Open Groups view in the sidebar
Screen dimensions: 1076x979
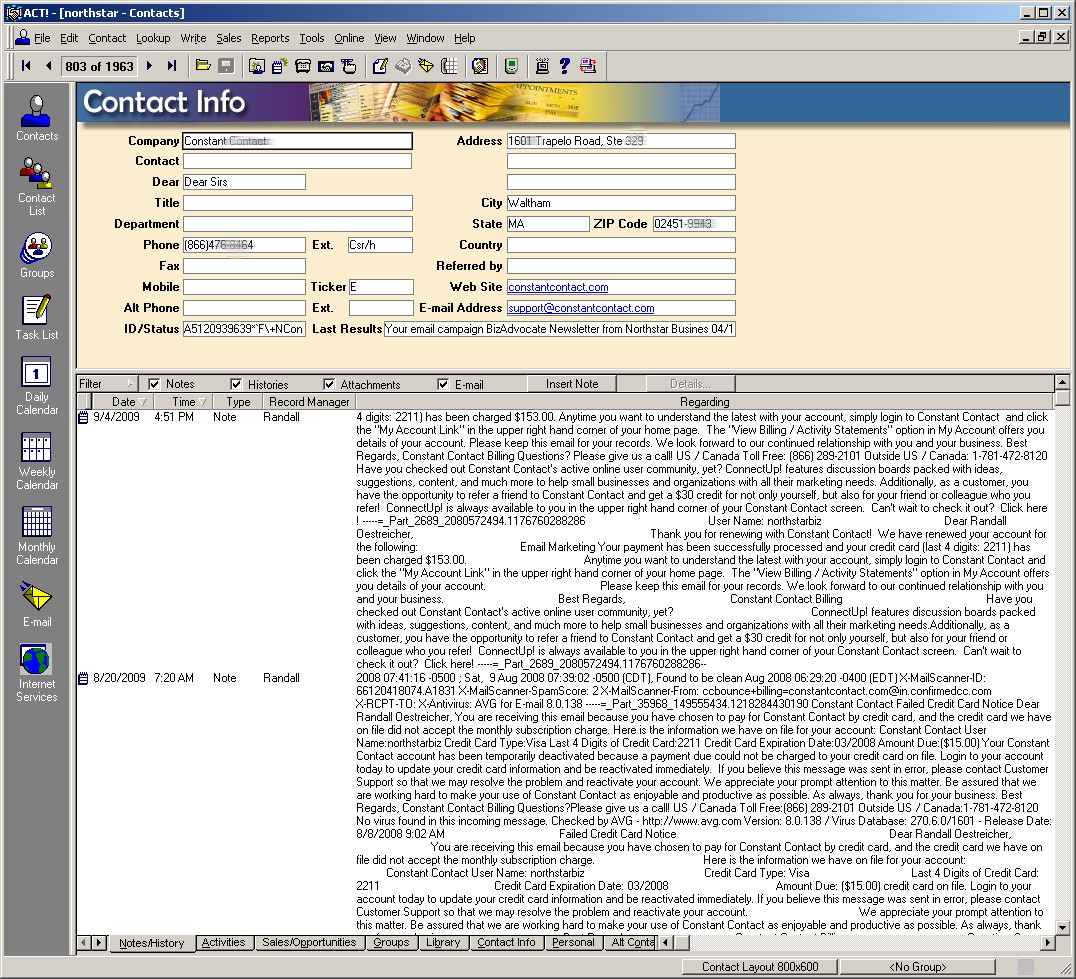coord(37,255)
